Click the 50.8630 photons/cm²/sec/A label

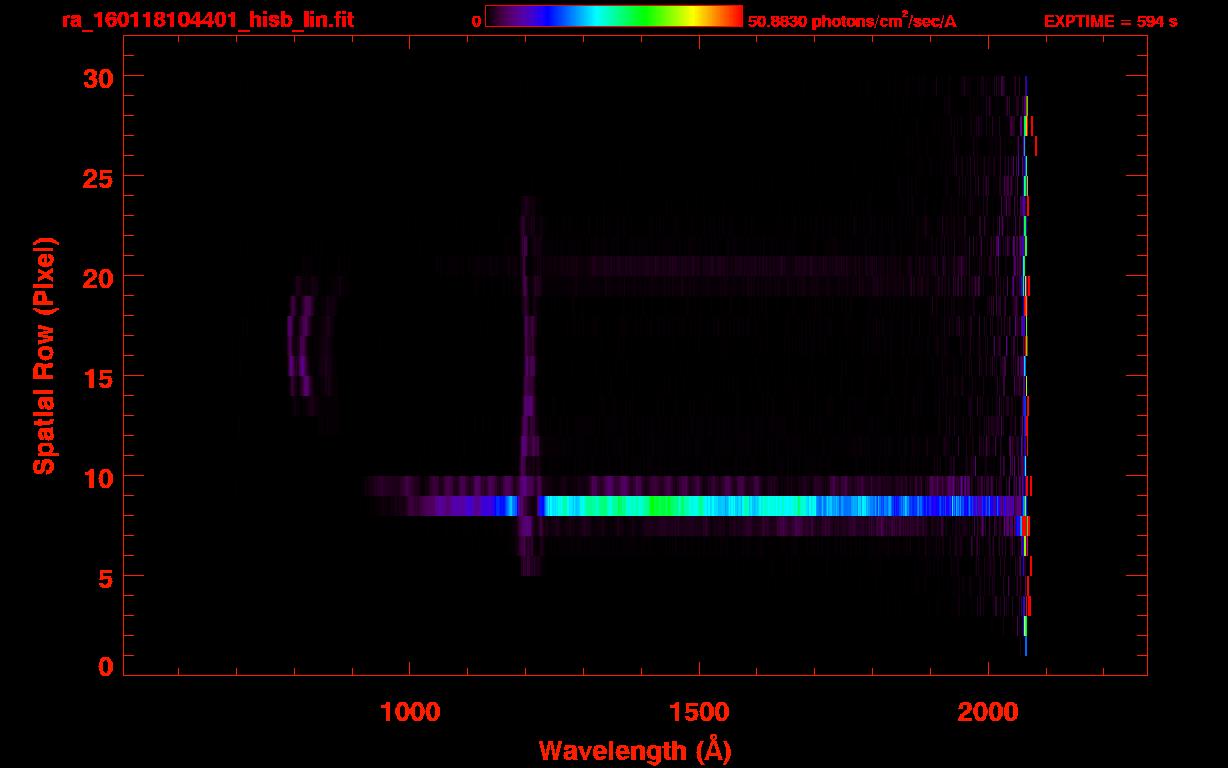pyautogui.click(x=852, y=20)
